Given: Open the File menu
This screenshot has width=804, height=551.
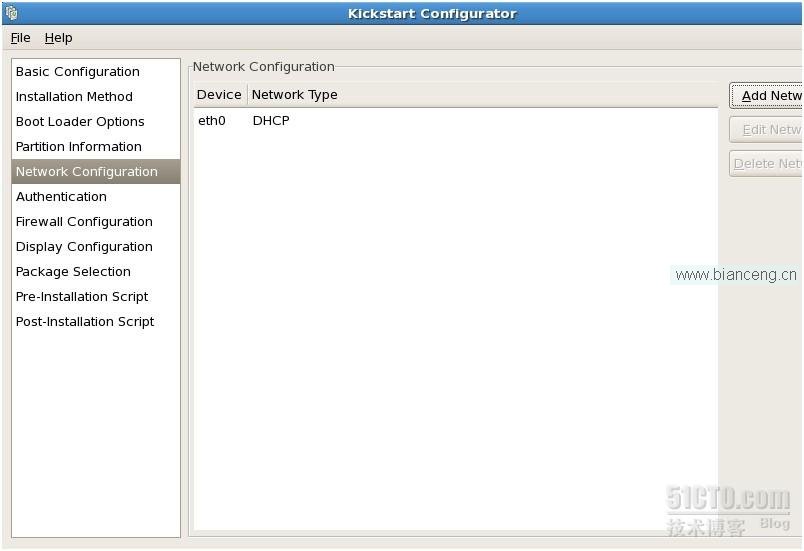Looking at the screenshot, I should pyautogui.click(x=21, y=38).
